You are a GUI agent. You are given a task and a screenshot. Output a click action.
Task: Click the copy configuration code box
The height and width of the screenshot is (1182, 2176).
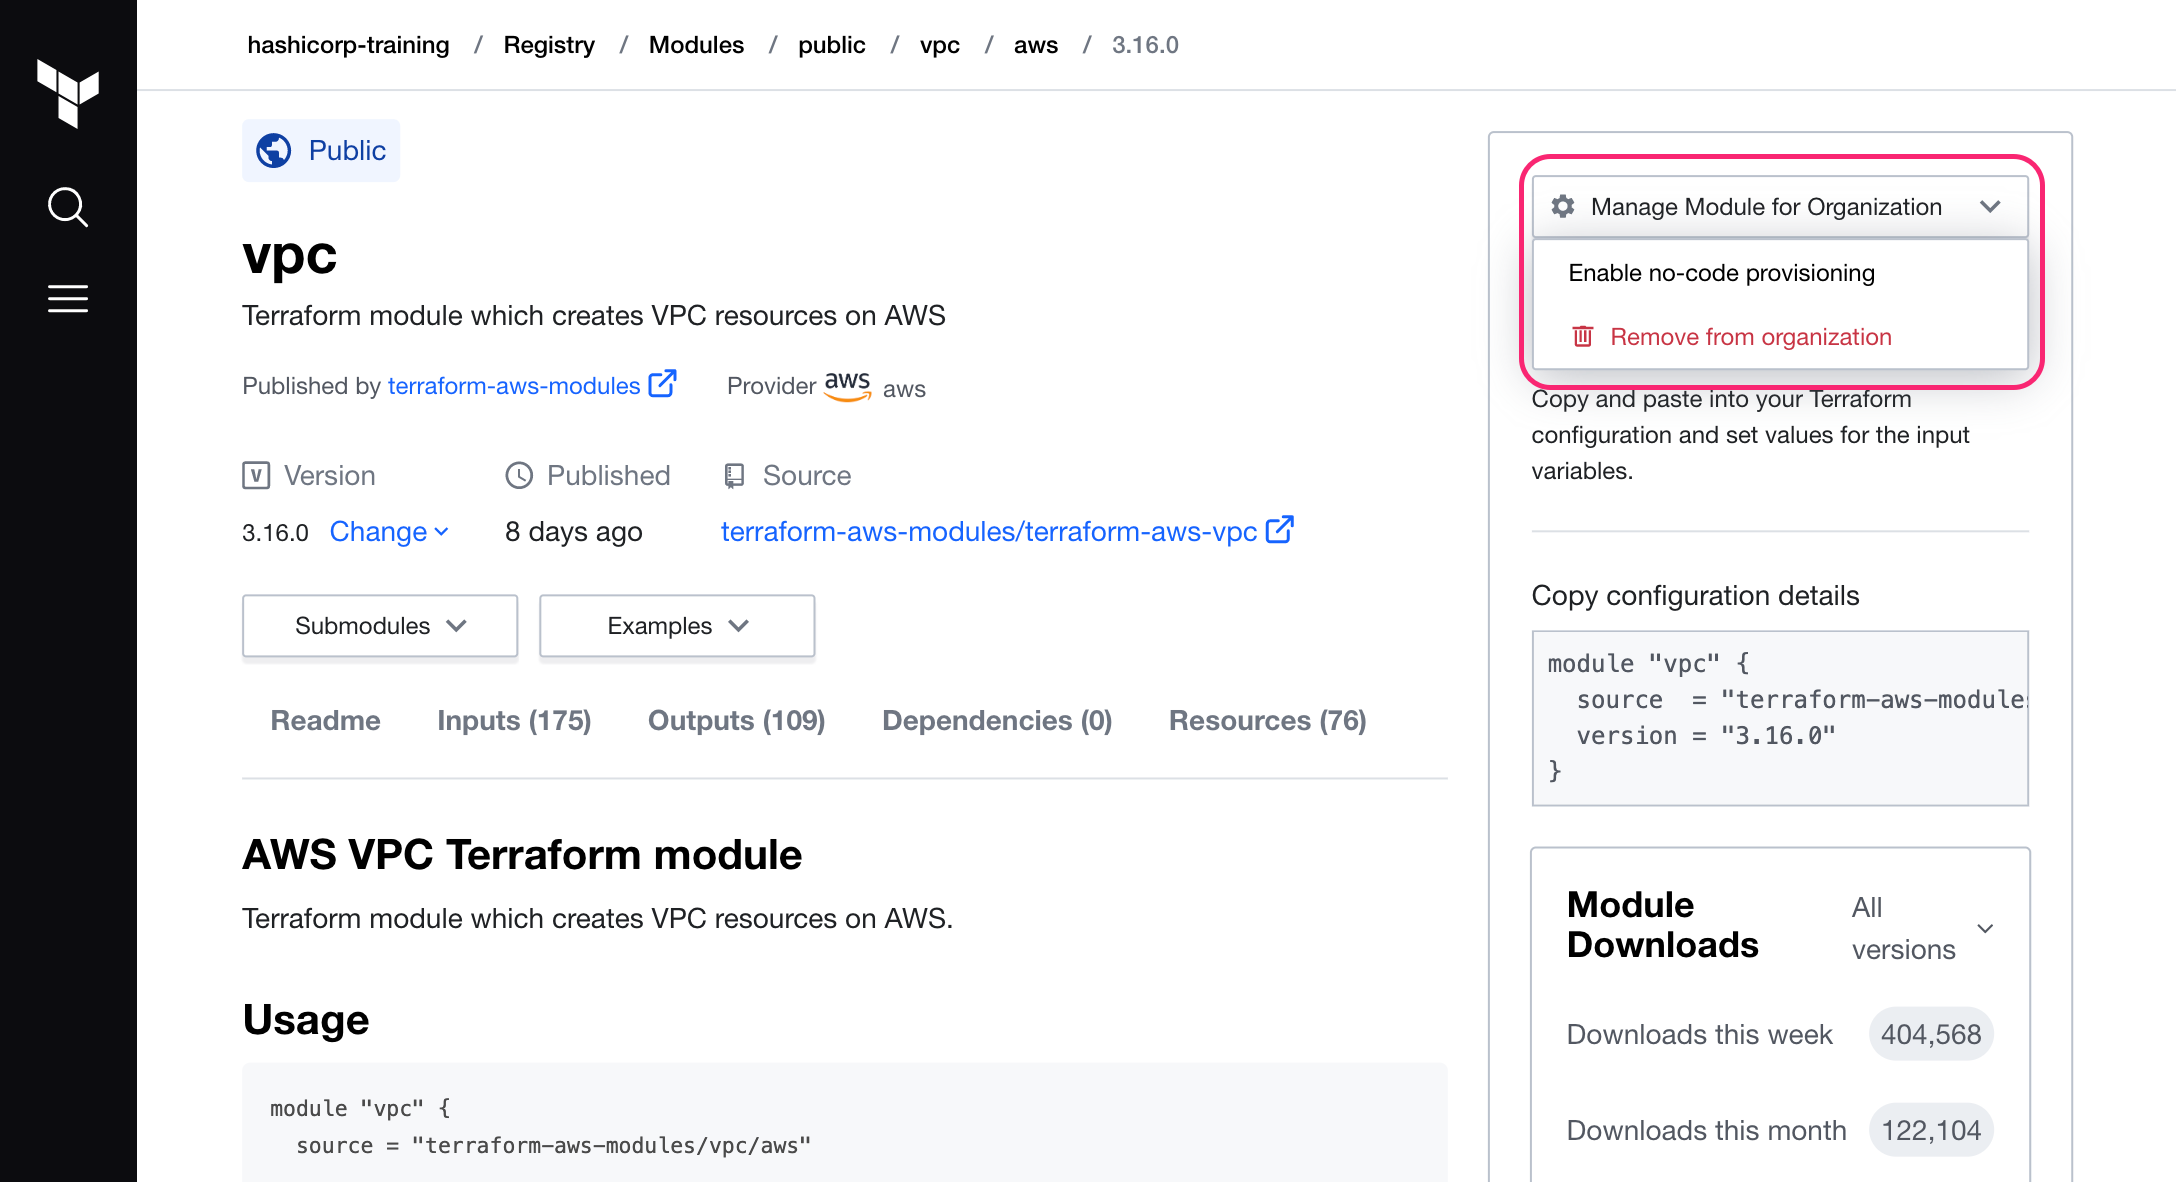click(x=1780, y=718)
